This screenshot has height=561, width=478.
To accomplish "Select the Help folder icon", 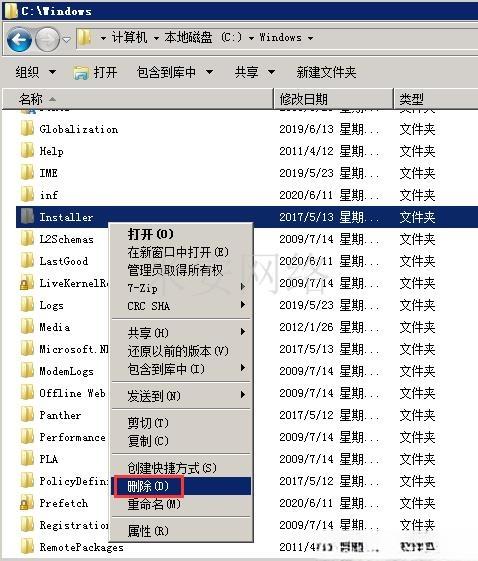I will (x=28, y=151).
